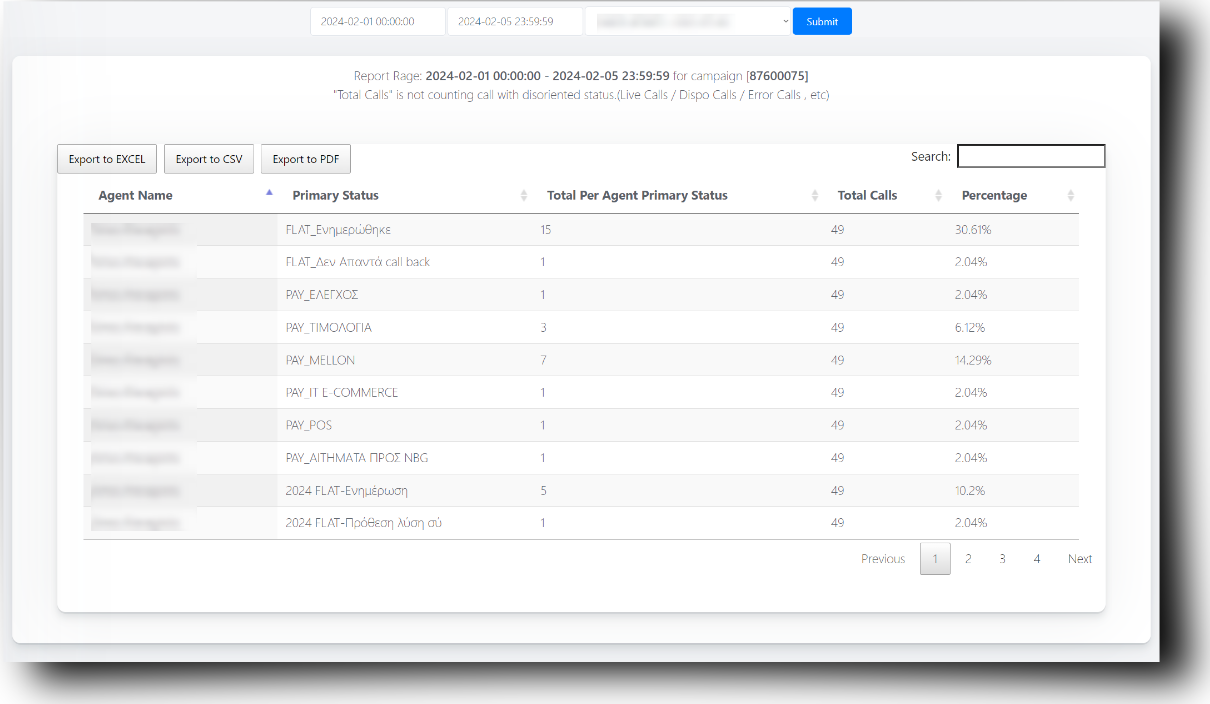
Task: Select the PAY_MELLON status row
Action: (x=320, y=360)
